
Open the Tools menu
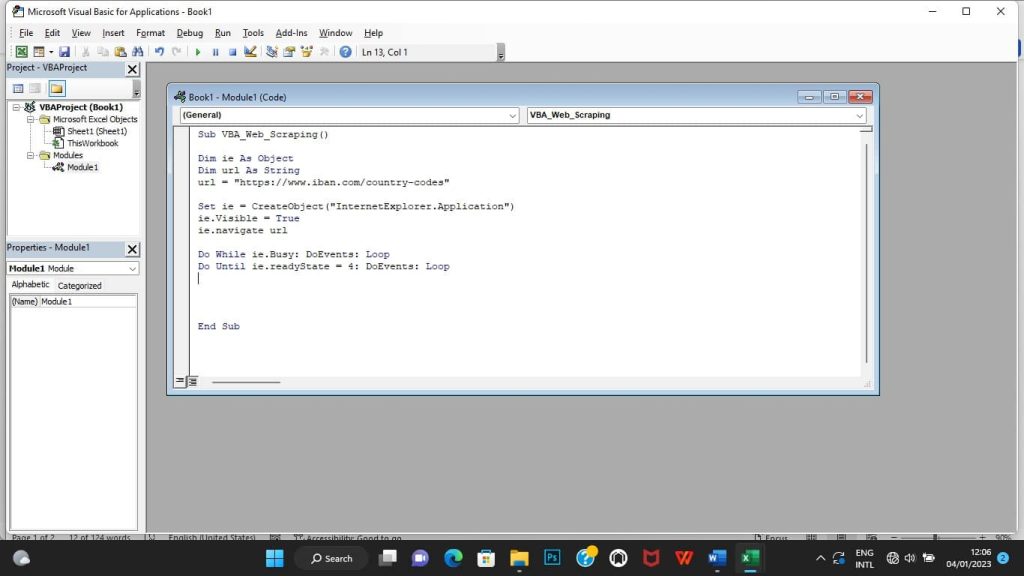click(x=253, y=33)
